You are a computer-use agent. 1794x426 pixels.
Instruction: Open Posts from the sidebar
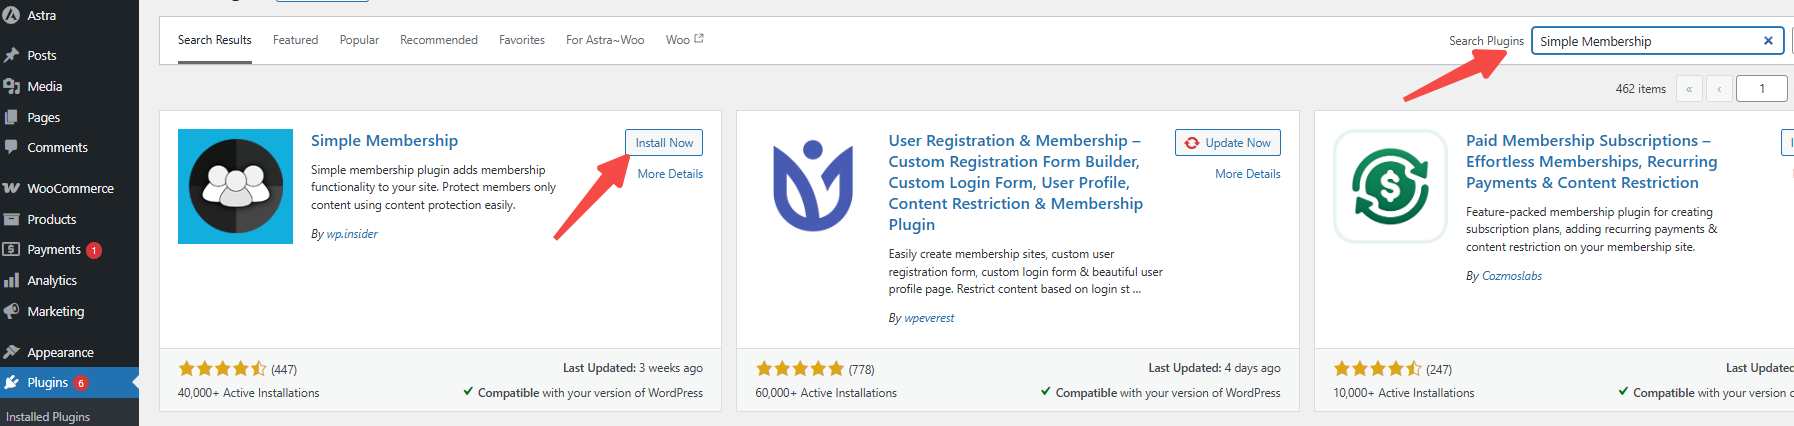pyautogui.click(x=41, y=56)
